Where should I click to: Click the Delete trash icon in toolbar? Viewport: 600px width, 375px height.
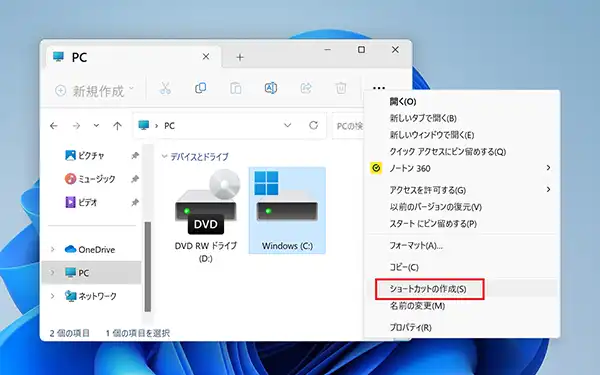click(341, 88)
